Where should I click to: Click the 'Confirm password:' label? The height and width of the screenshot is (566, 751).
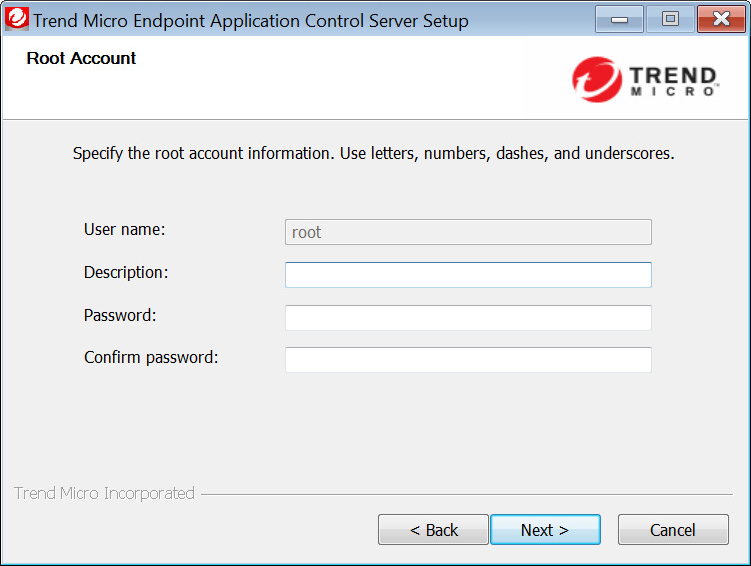point(150,357)
